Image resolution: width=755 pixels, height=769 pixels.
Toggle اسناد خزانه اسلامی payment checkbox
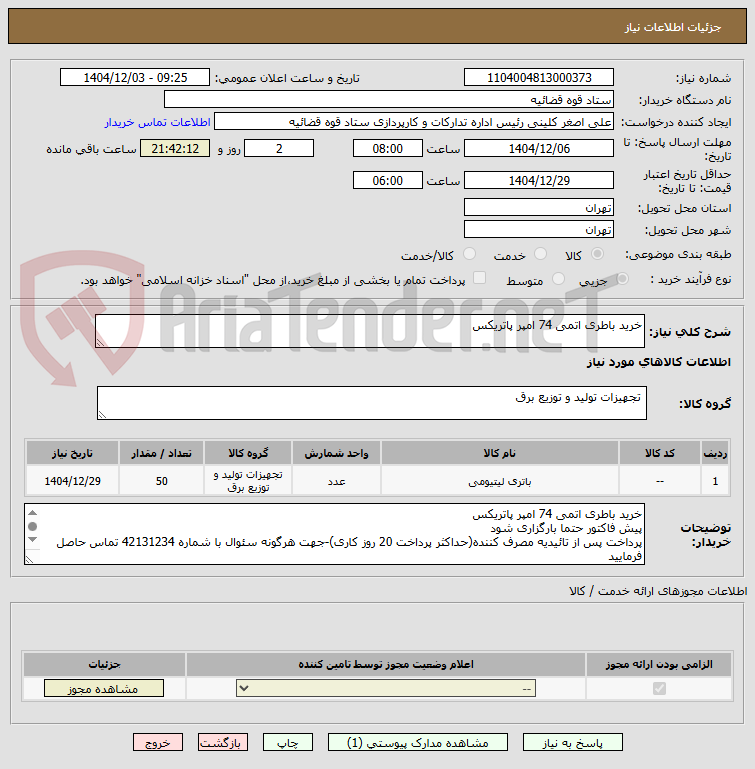(x=479, y=278)
